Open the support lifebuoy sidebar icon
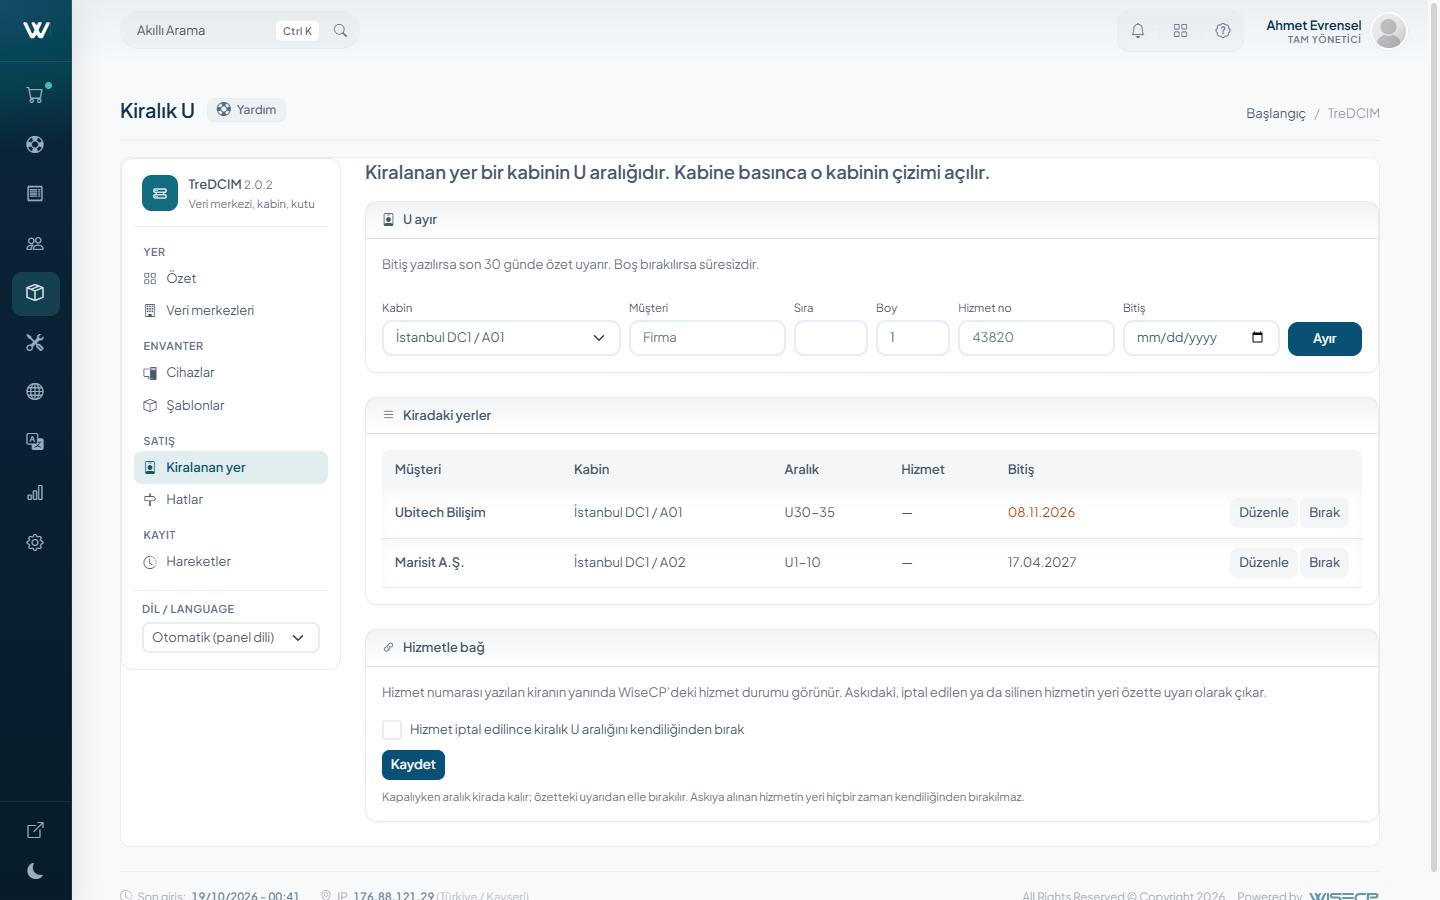This screenshot has height=900, width=1440. point(35,144)
